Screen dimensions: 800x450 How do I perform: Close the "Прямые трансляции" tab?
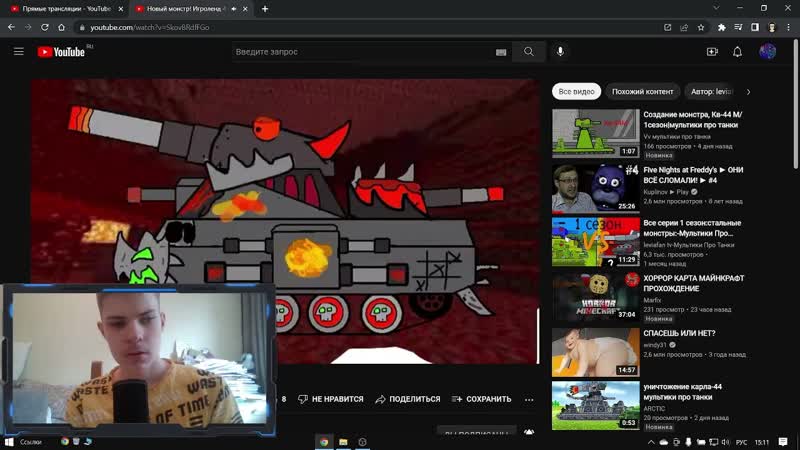121,9
